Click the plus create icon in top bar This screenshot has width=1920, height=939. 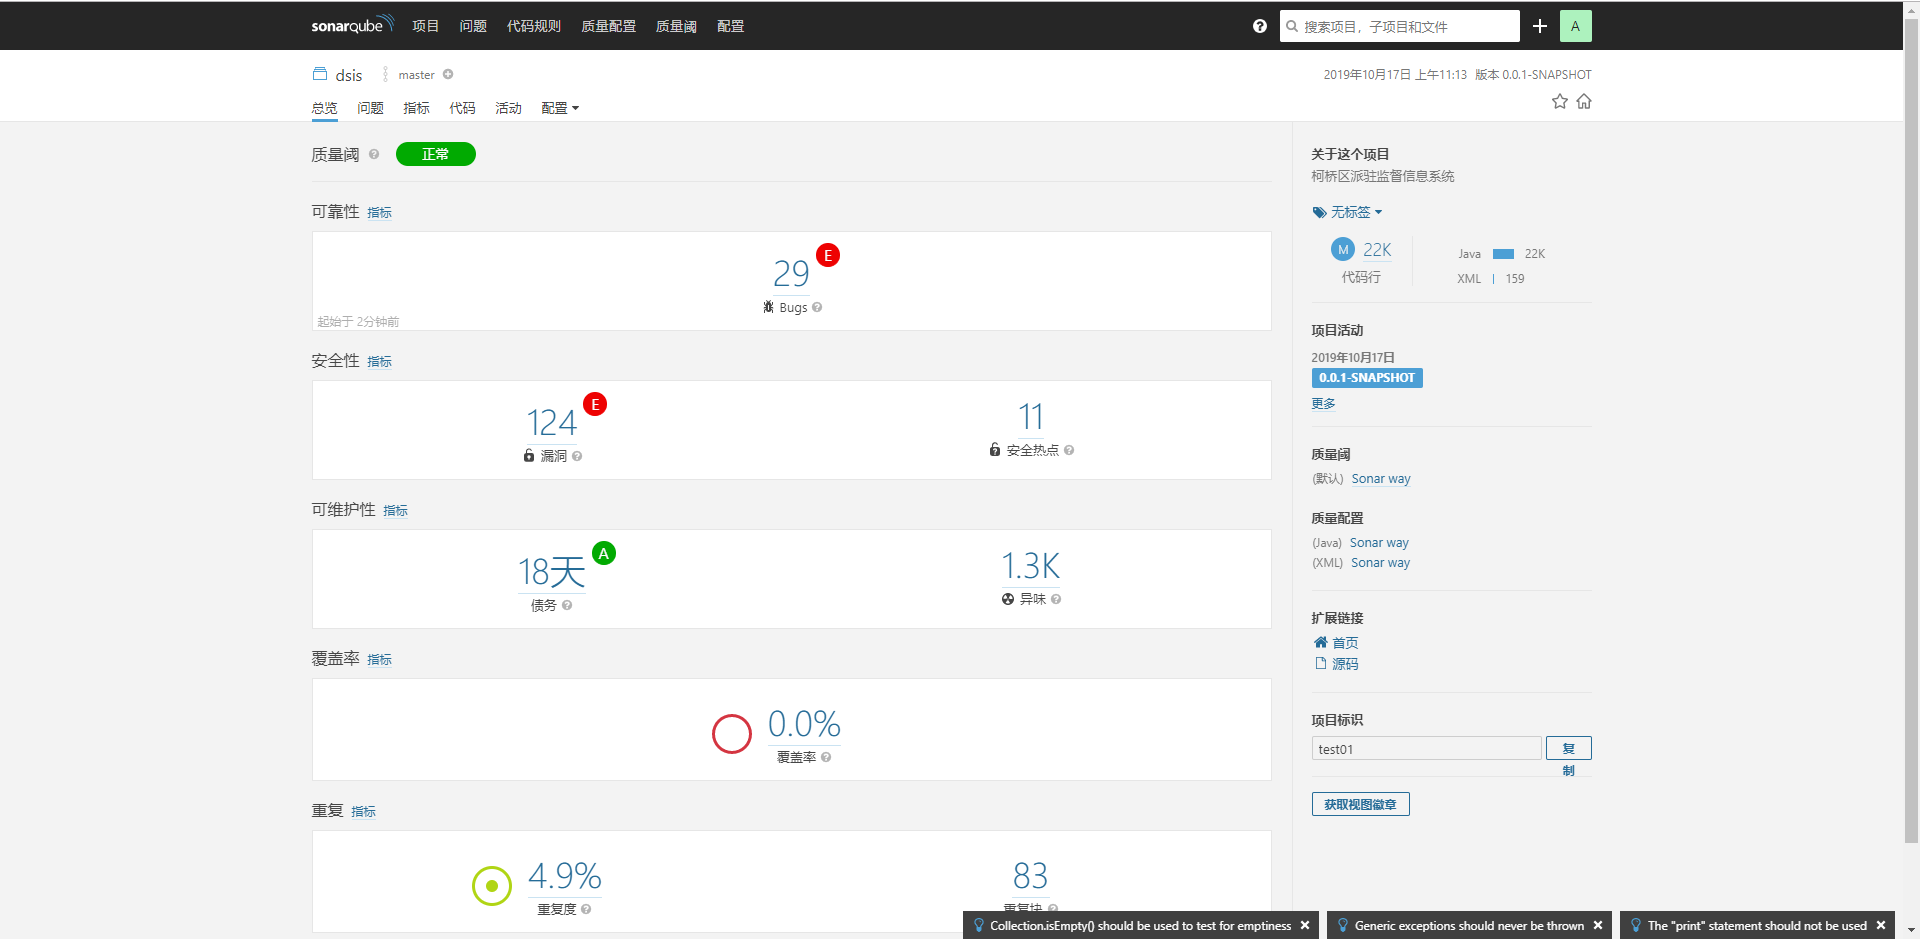1540,26
